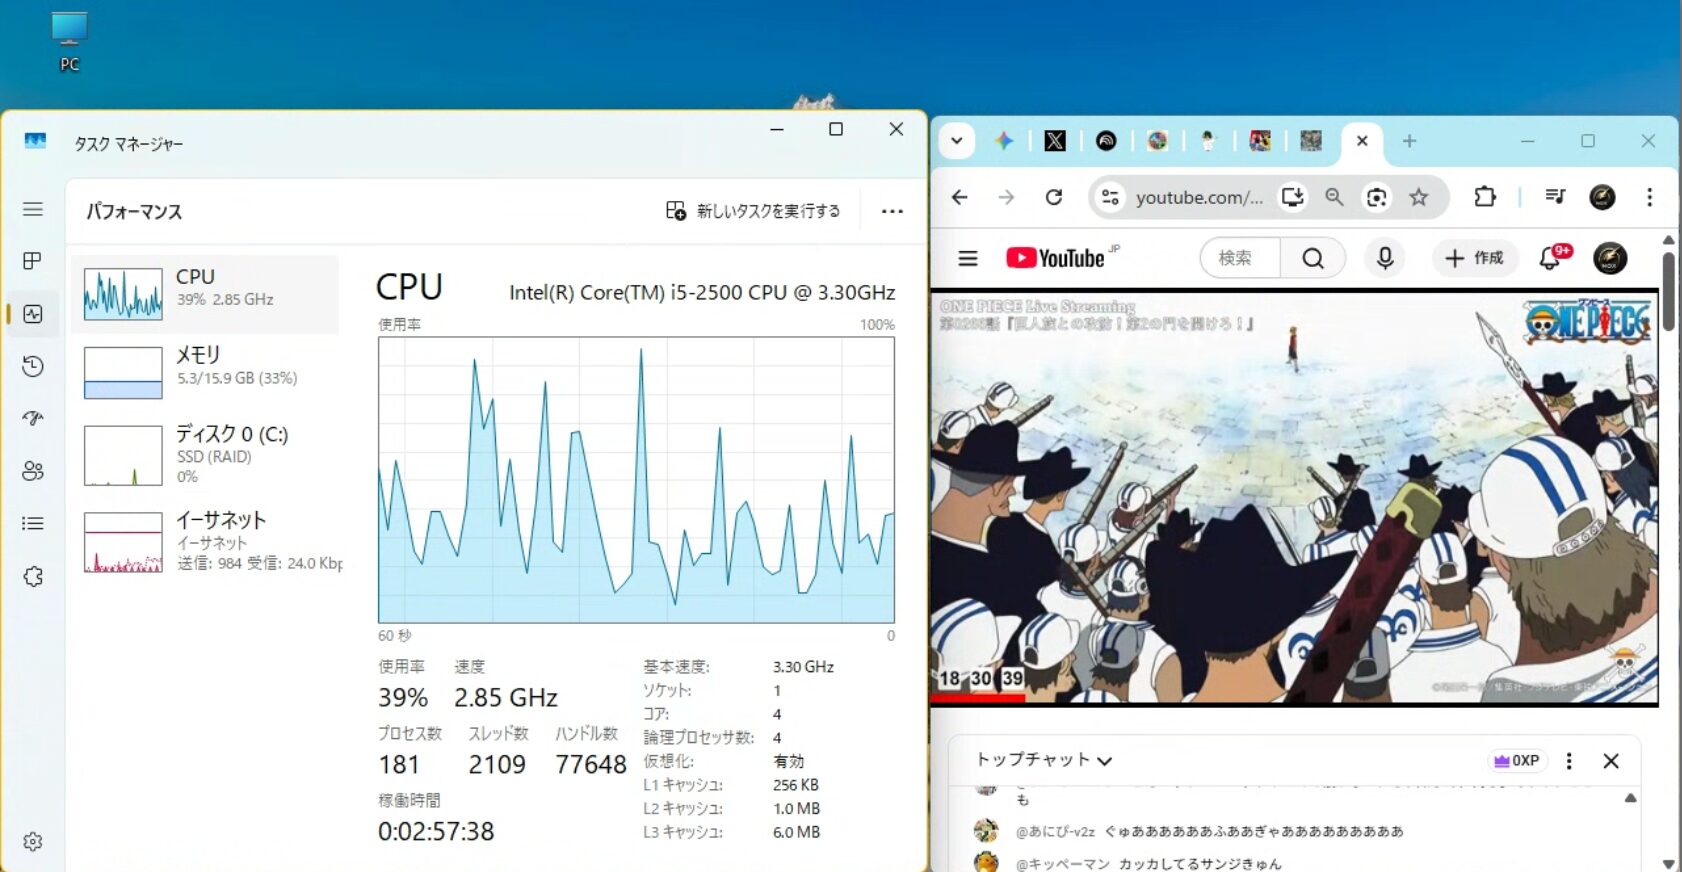This screenshot has width=1682, height=872.
Task: Expand the Task Manager navigation hamburger menu
Action: 32,209
